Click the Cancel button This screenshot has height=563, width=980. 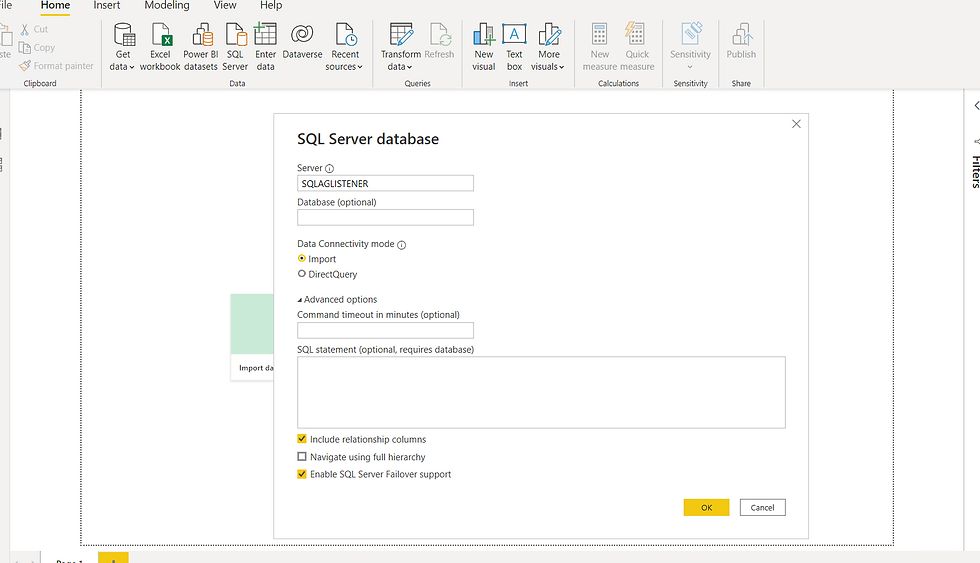point(762,507)
